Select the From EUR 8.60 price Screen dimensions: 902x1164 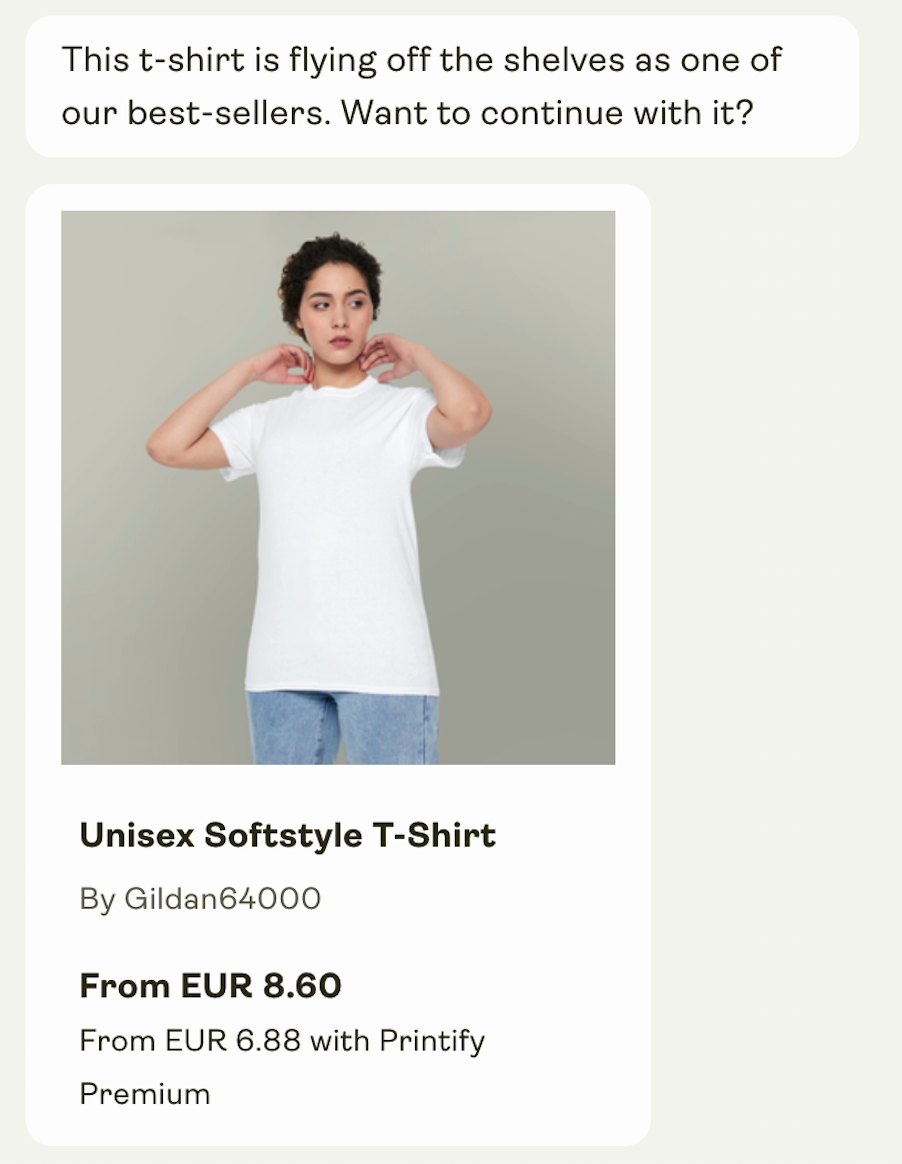(x=210, y=986)
